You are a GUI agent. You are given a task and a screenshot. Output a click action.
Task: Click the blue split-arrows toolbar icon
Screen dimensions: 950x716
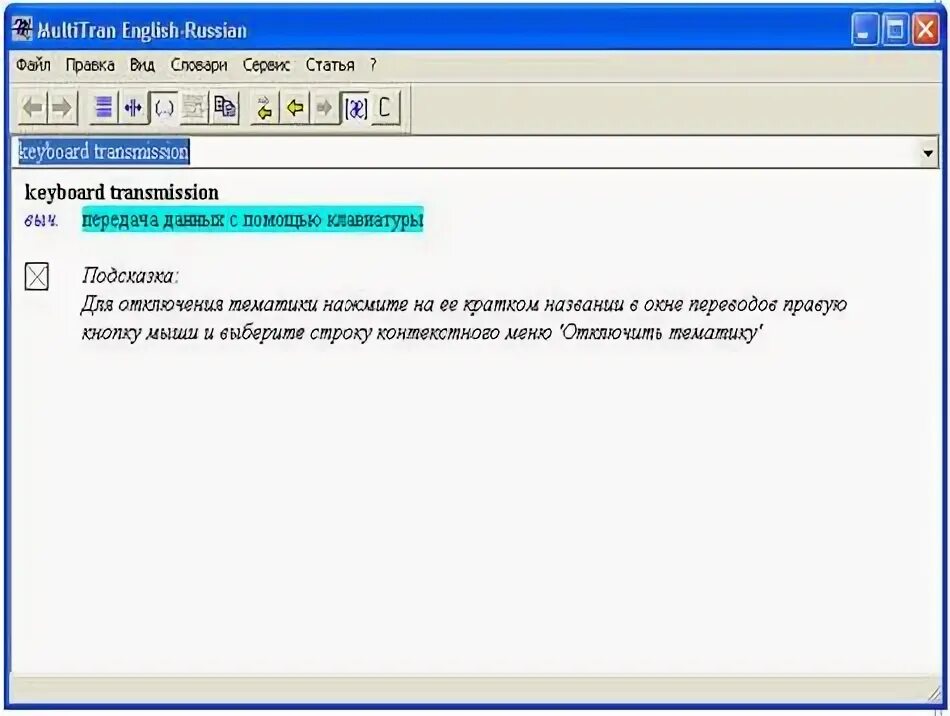[x=133, y=108]
